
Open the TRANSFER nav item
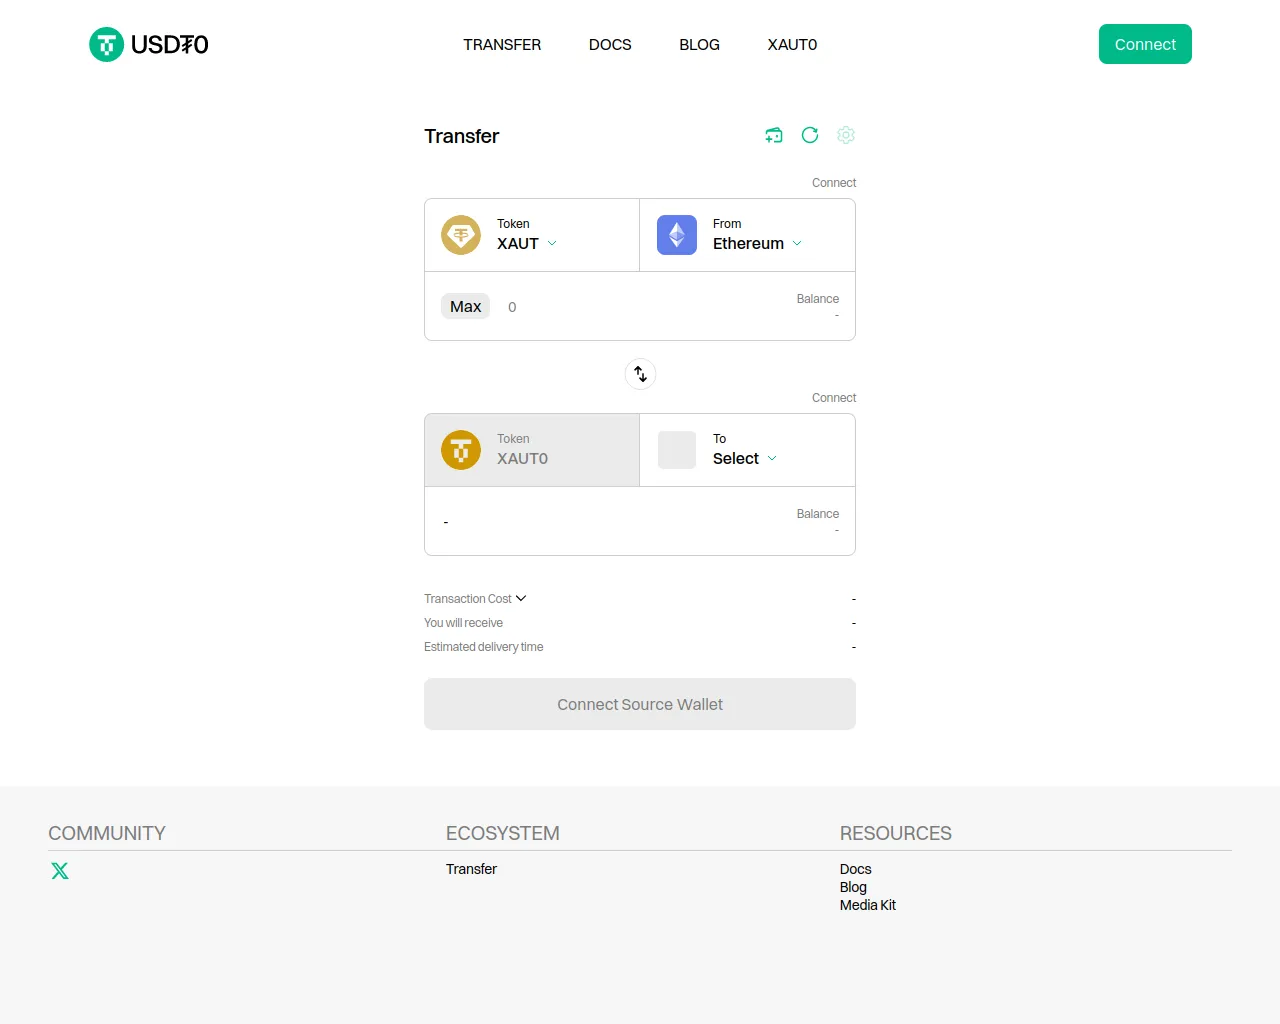[x=502, y=45]
